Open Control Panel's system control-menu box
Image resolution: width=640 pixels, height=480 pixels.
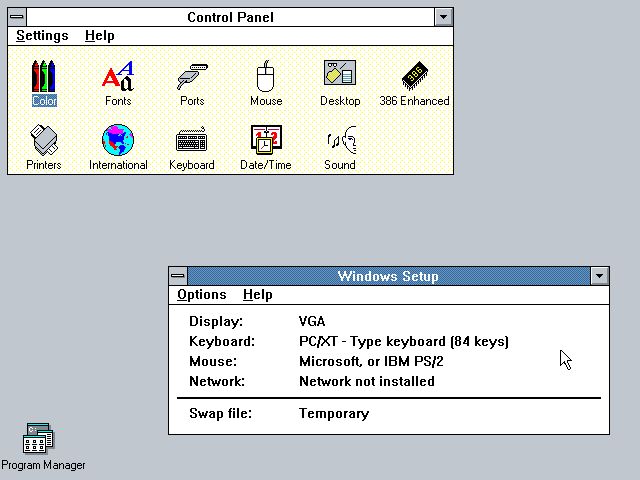point(17,17)
